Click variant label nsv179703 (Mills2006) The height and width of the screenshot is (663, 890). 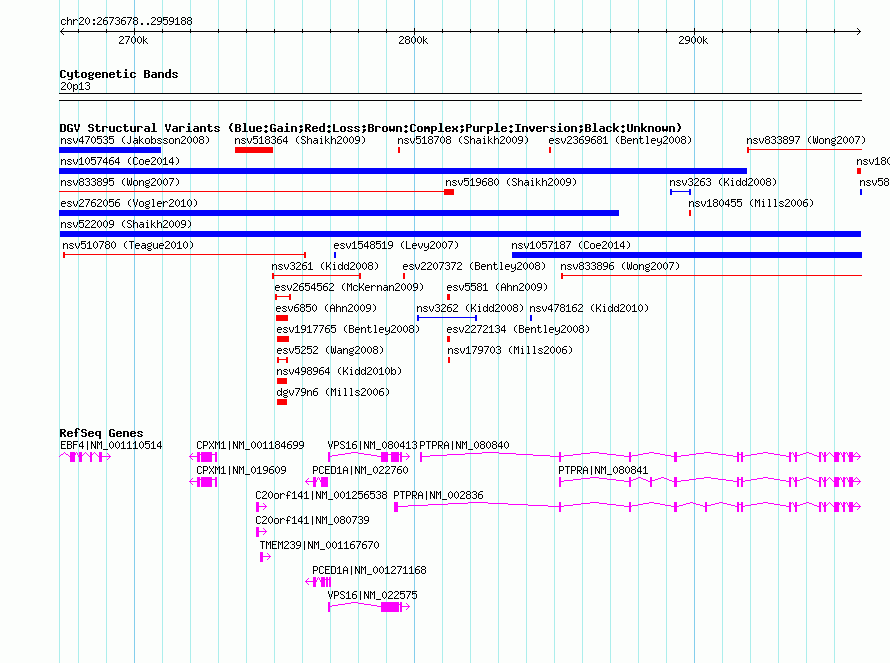click(x=510, y=350)
